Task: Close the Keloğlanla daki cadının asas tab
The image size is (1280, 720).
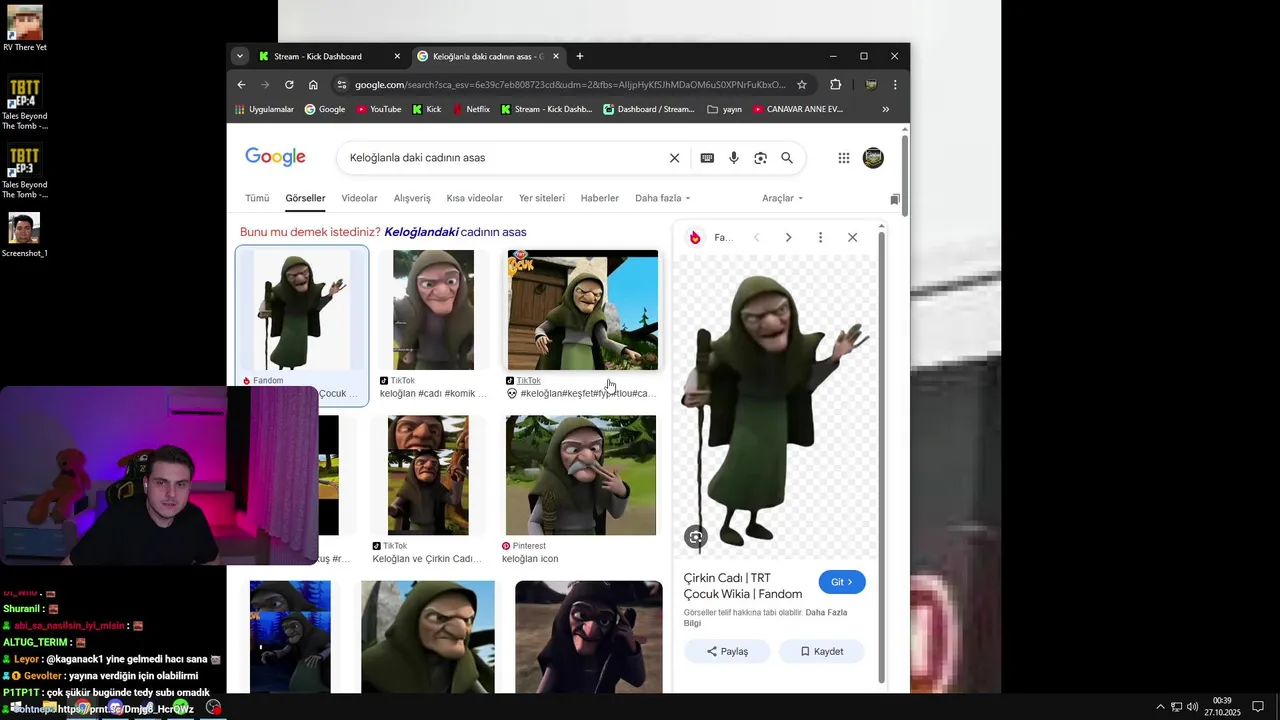Action: (x=556, y=56)
